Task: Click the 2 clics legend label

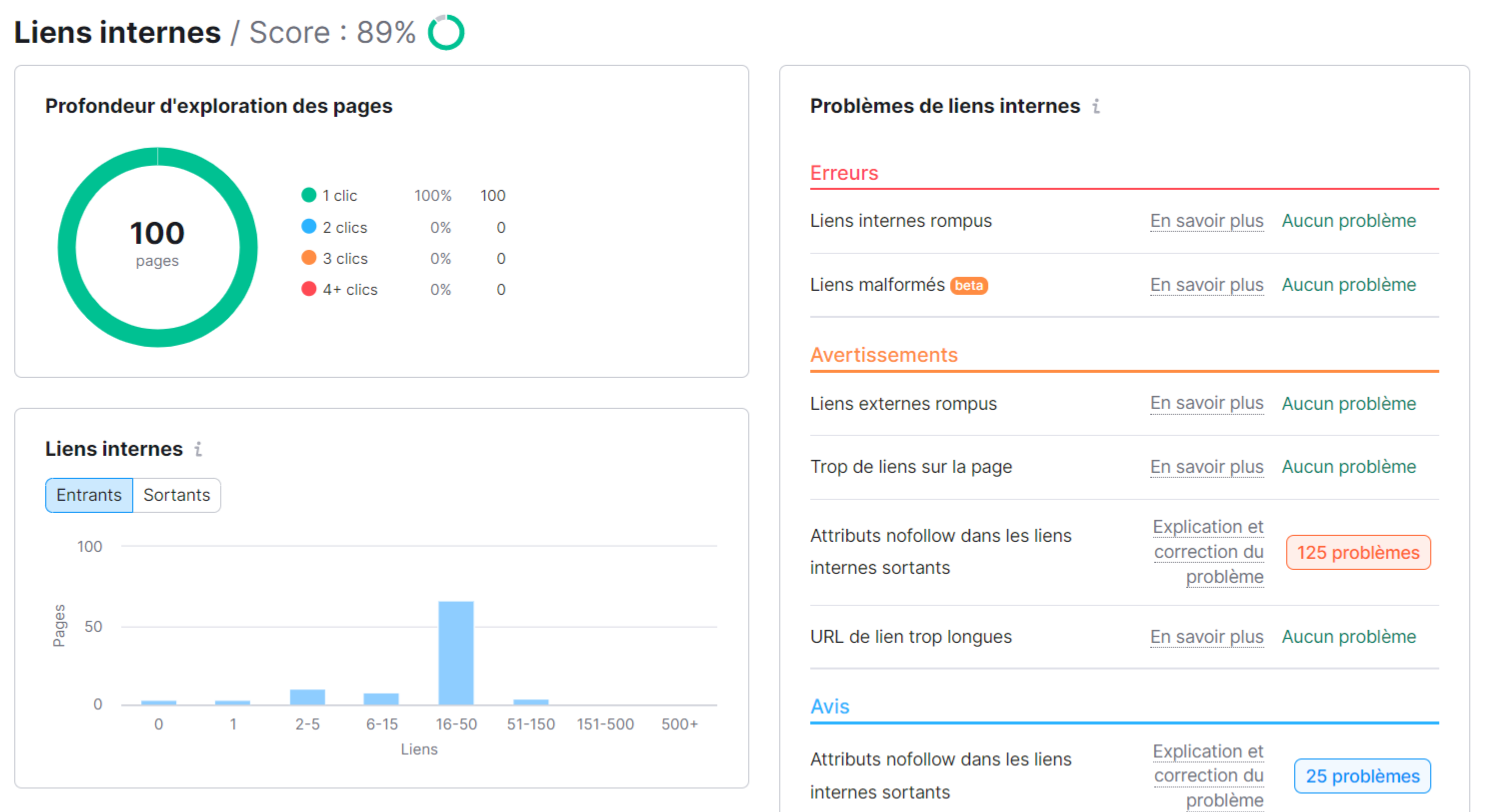Action: click(345, 227)
